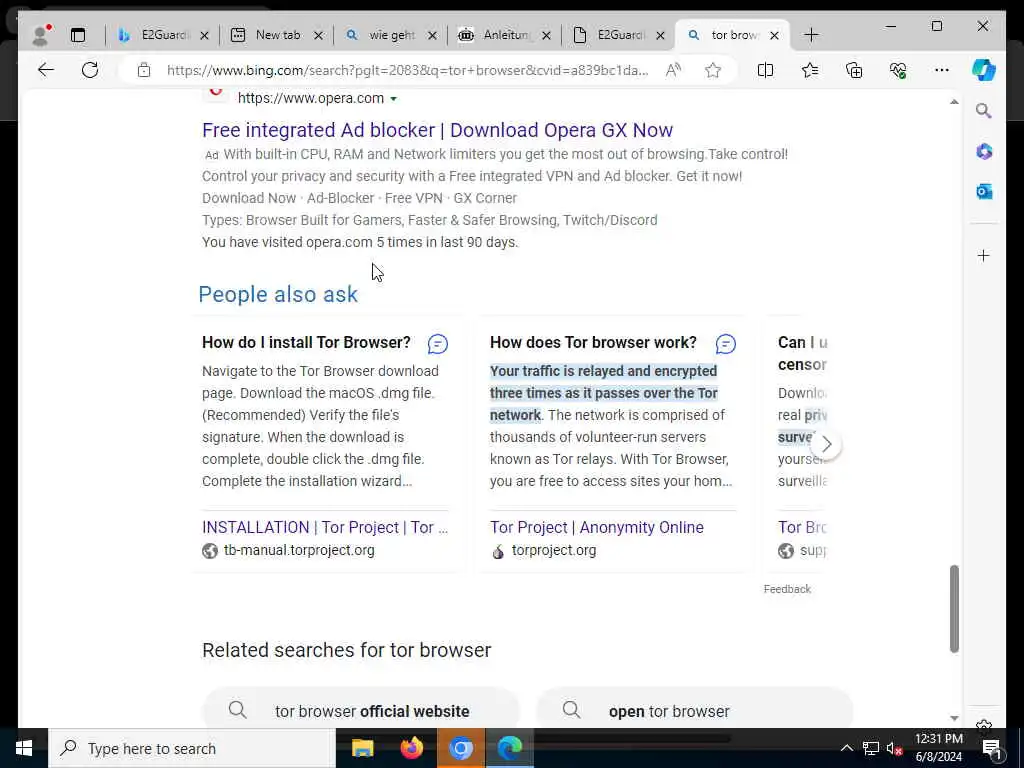This screenshot has width=1024, height=768.
Task: Open taskbar clock and date
Action: (938, 748)
